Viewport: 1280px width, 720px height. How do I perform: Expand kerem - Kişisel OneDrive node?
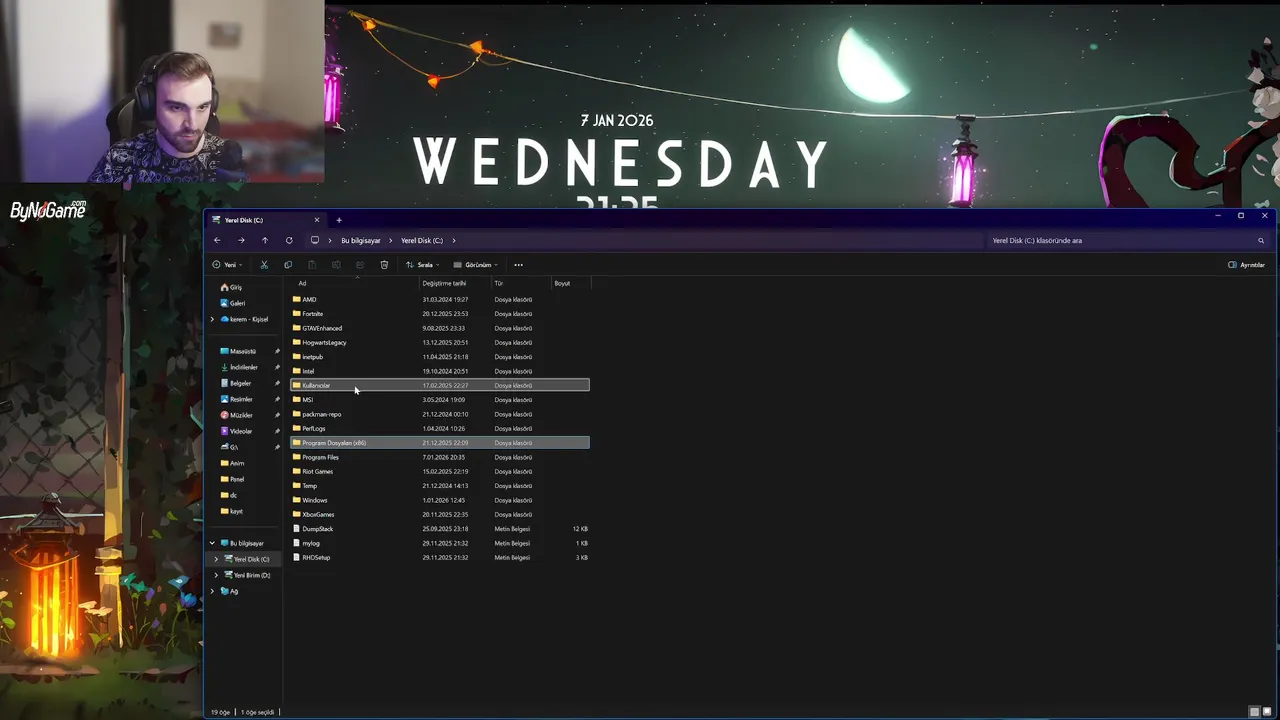[x=212, y=319]
